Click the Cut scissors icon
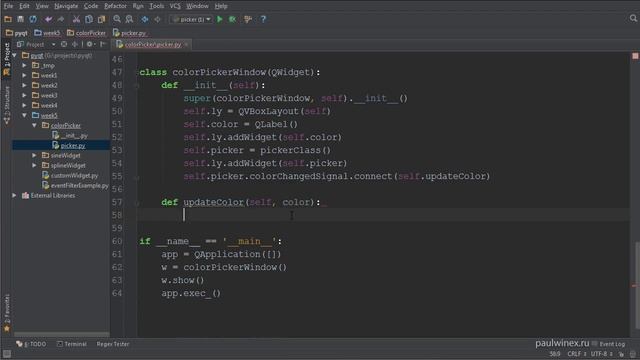The height and width of the screenshot is (360, 640). point(76,19)
